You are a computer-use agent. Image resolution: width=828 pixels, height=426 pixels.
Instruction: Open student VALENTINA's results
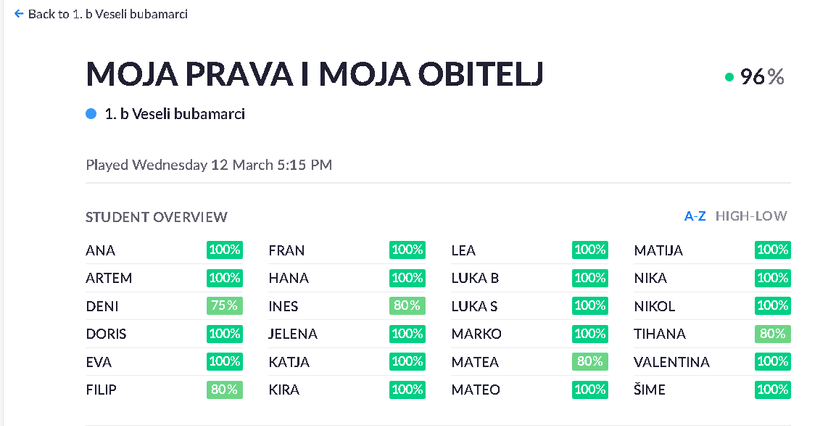(x=672, y=362)
